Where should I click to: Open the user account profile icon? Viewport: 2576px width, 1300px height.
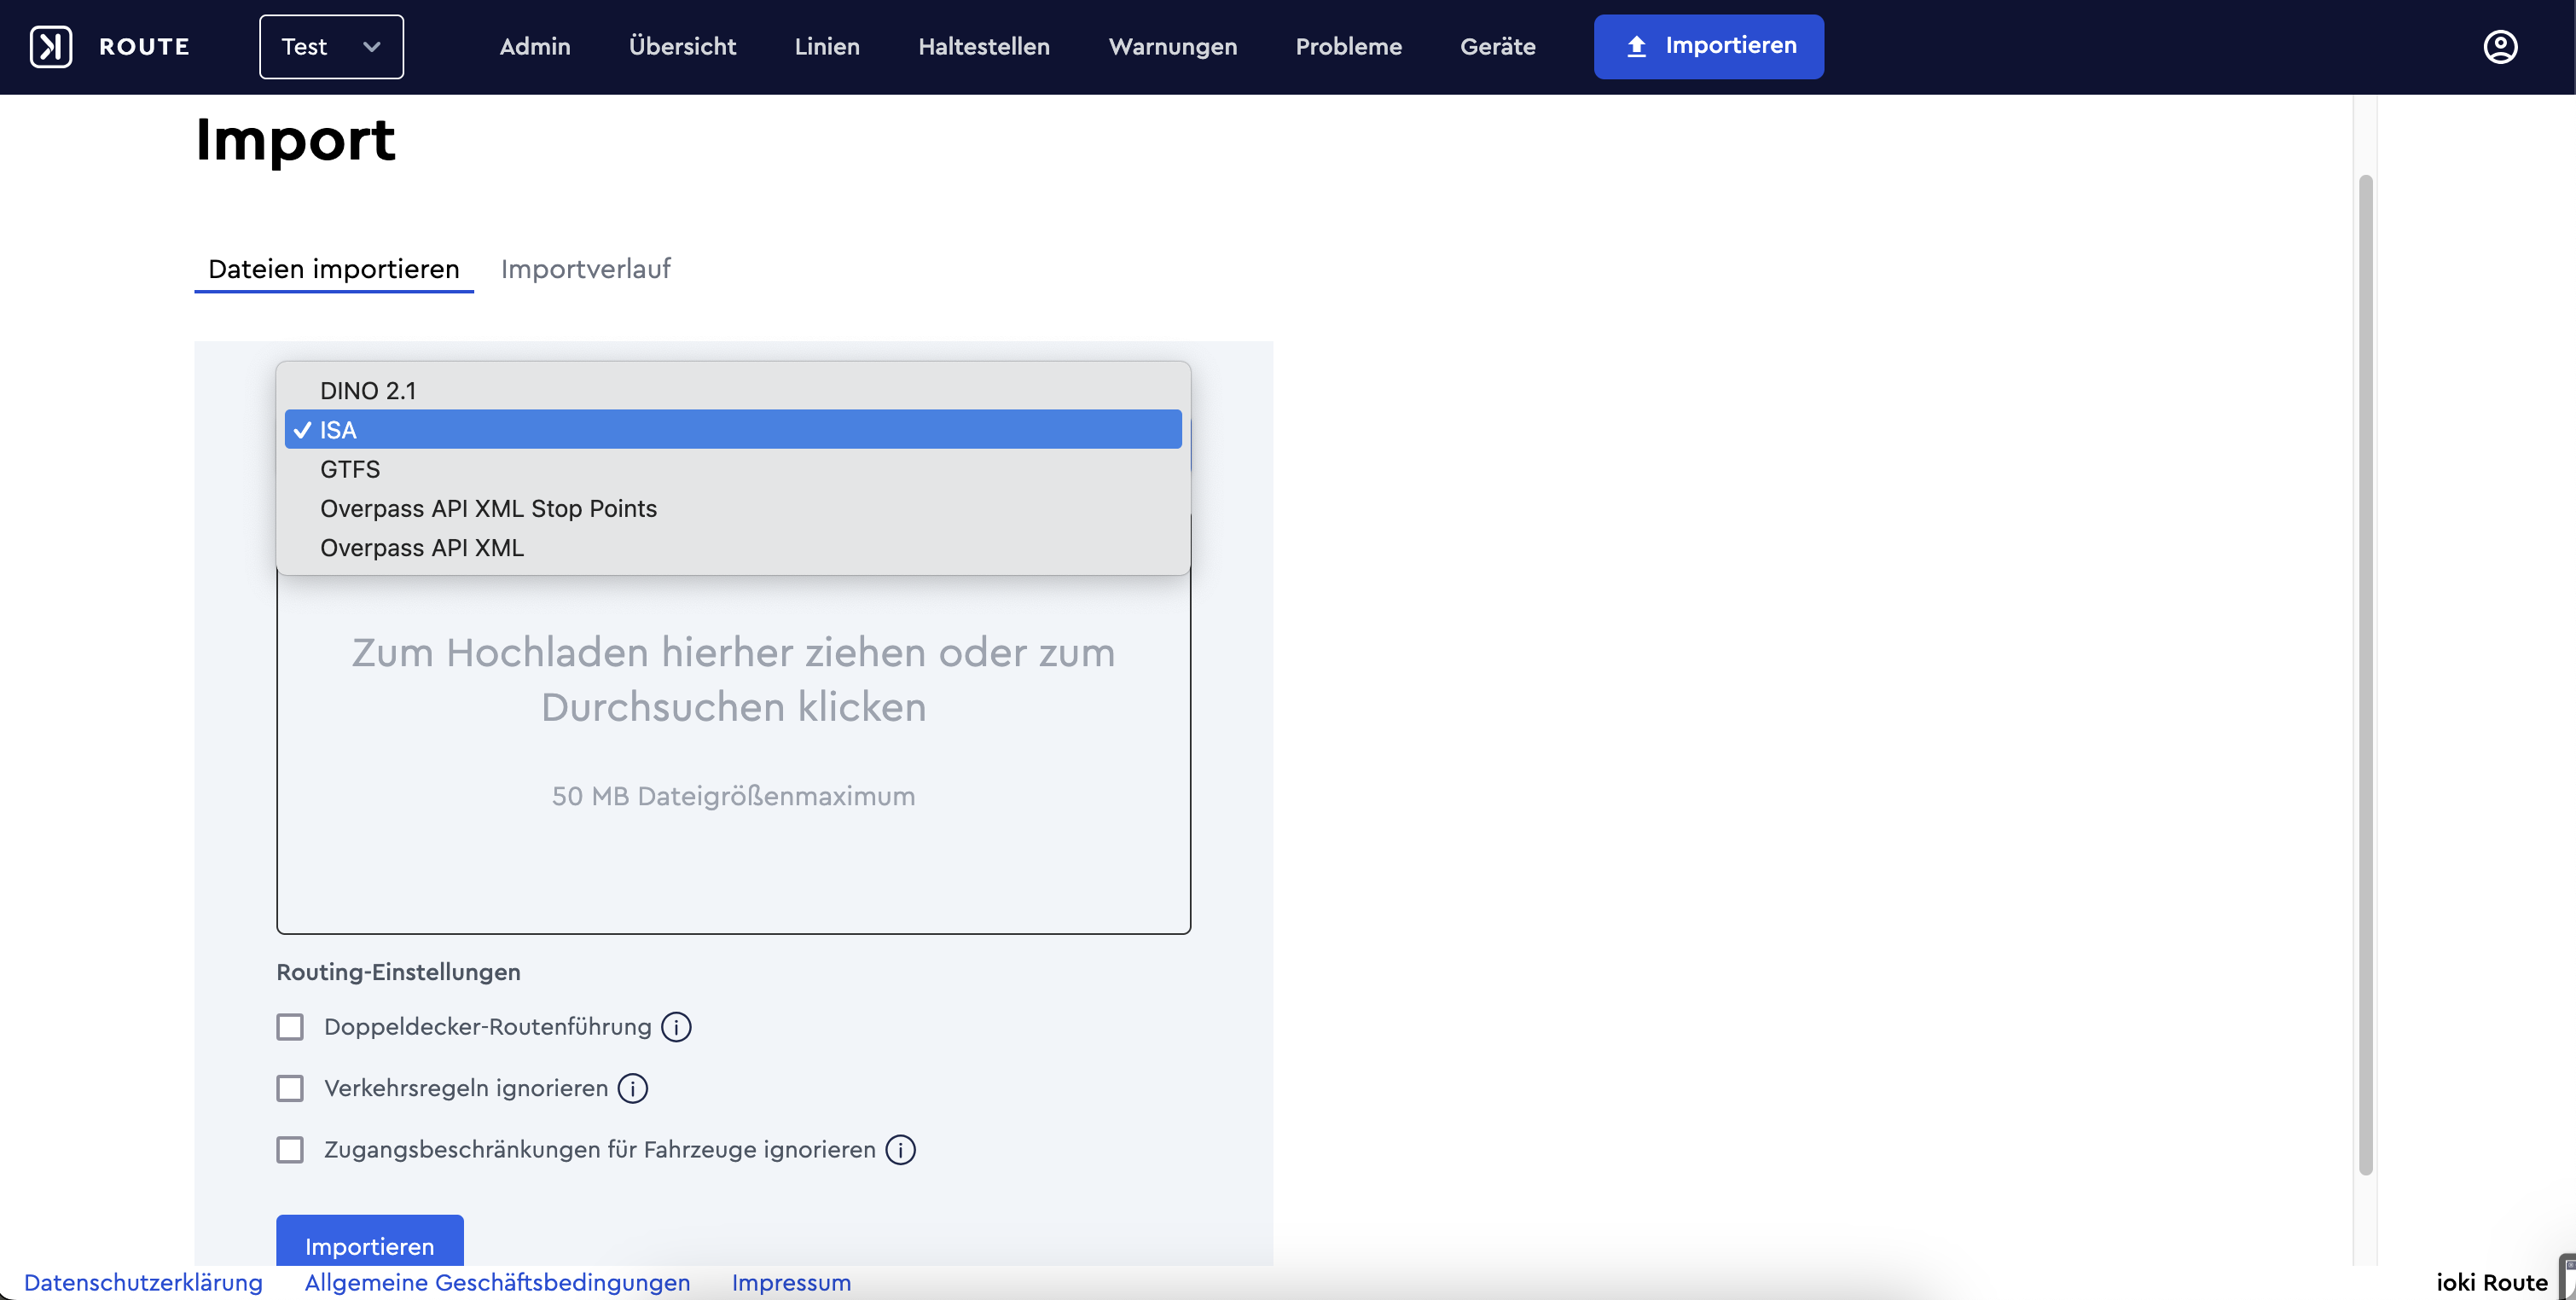click(x=2499, y=47)
